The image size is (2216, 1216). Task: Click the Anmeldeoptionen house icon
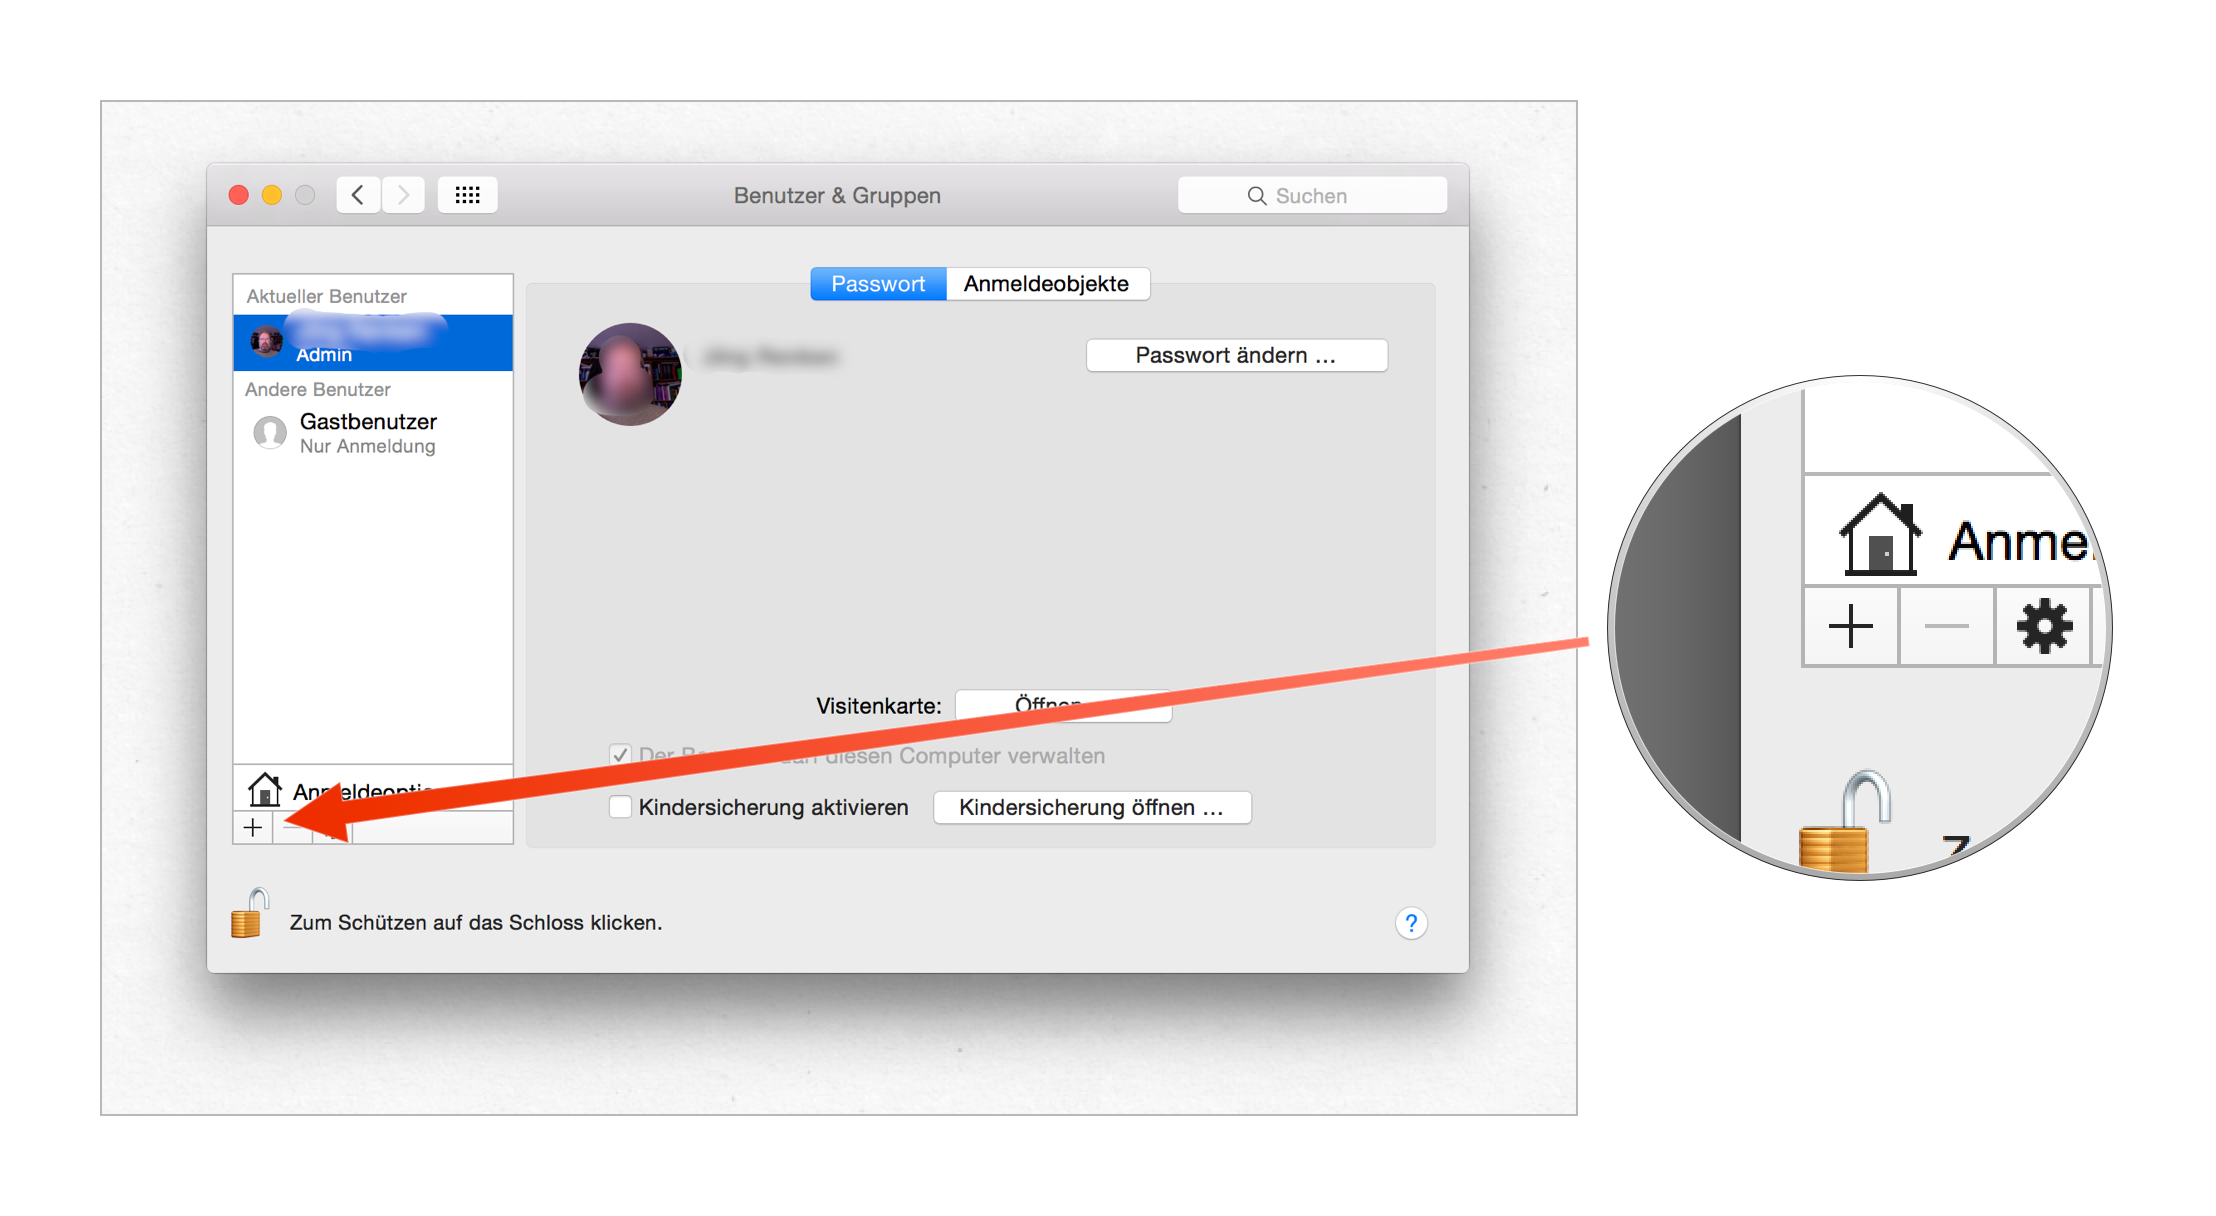263,790
